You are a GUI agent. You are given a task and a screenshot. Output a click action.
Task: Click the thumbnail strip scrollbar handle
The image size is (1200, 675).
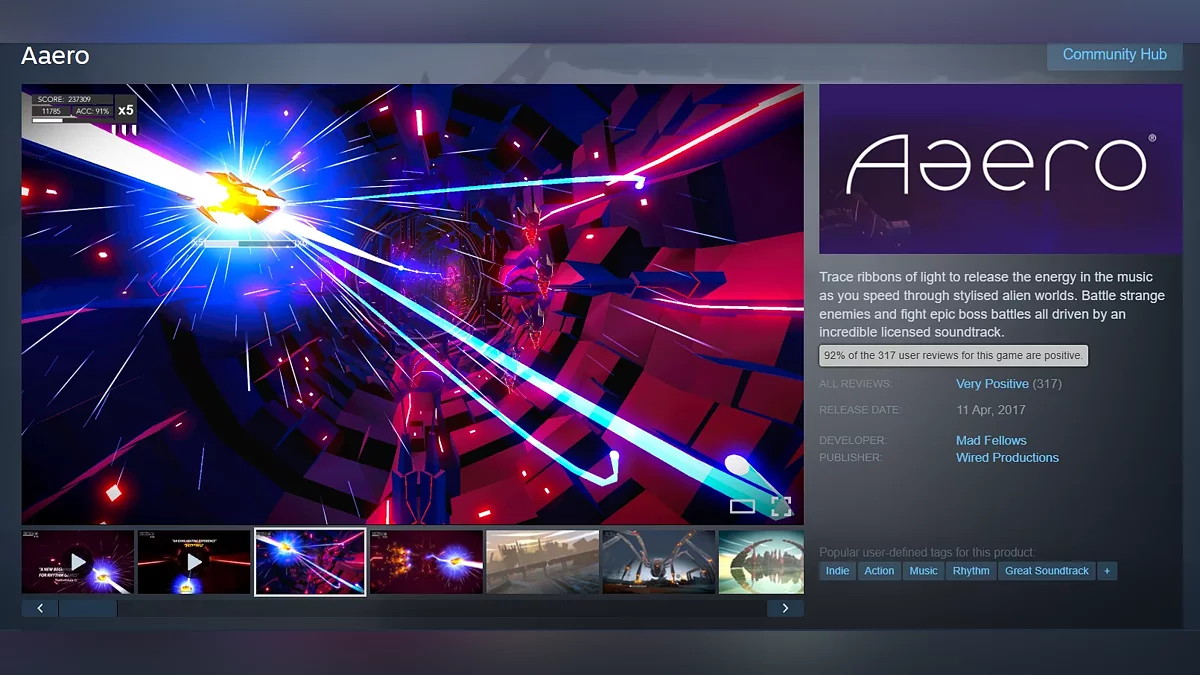pyautogui.click(x=88, y=608)
